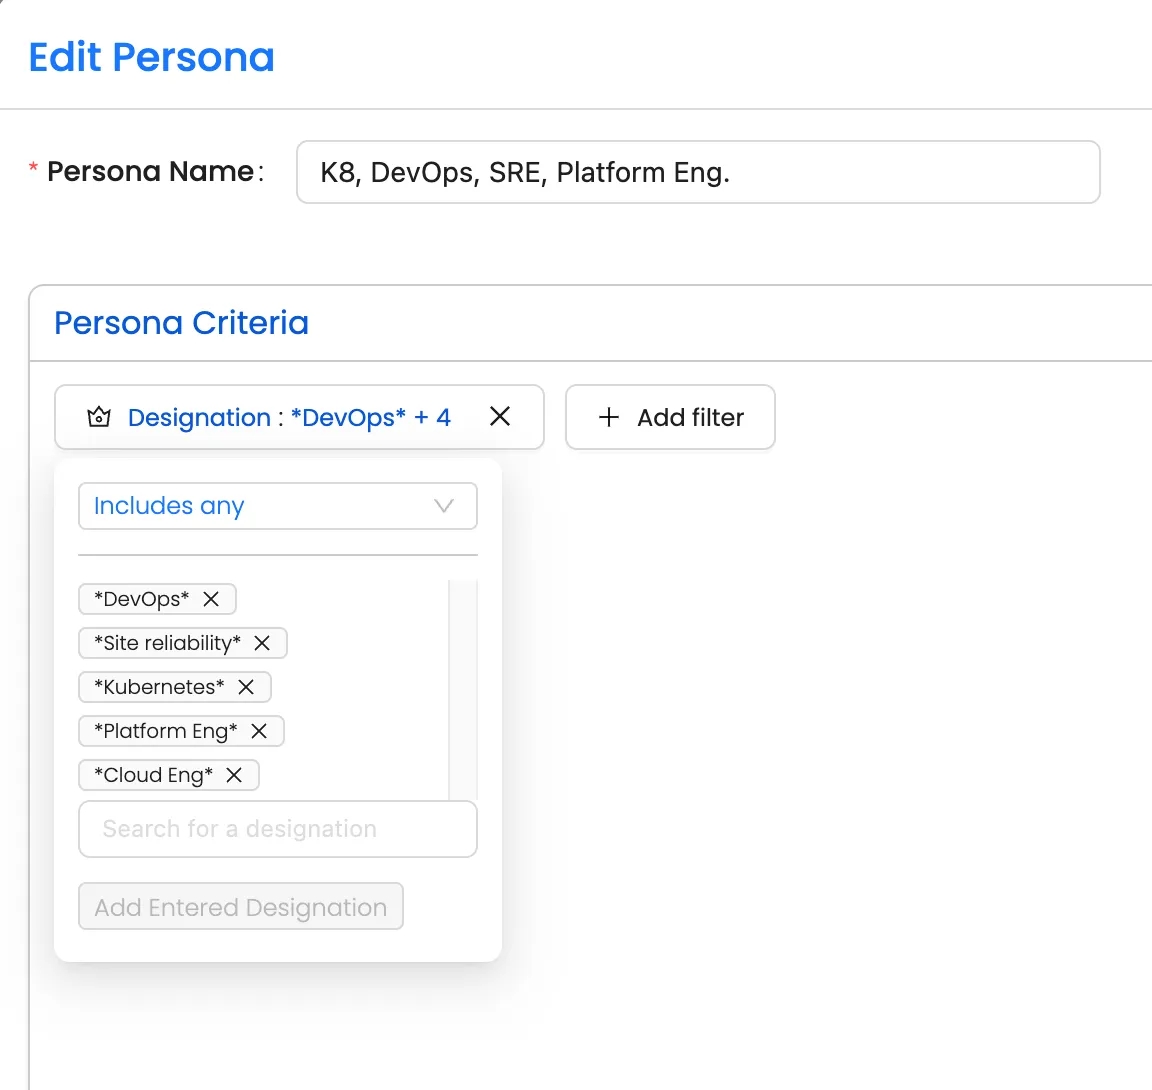Delete the *Site reliability* tag via its X

coord(262,643)
